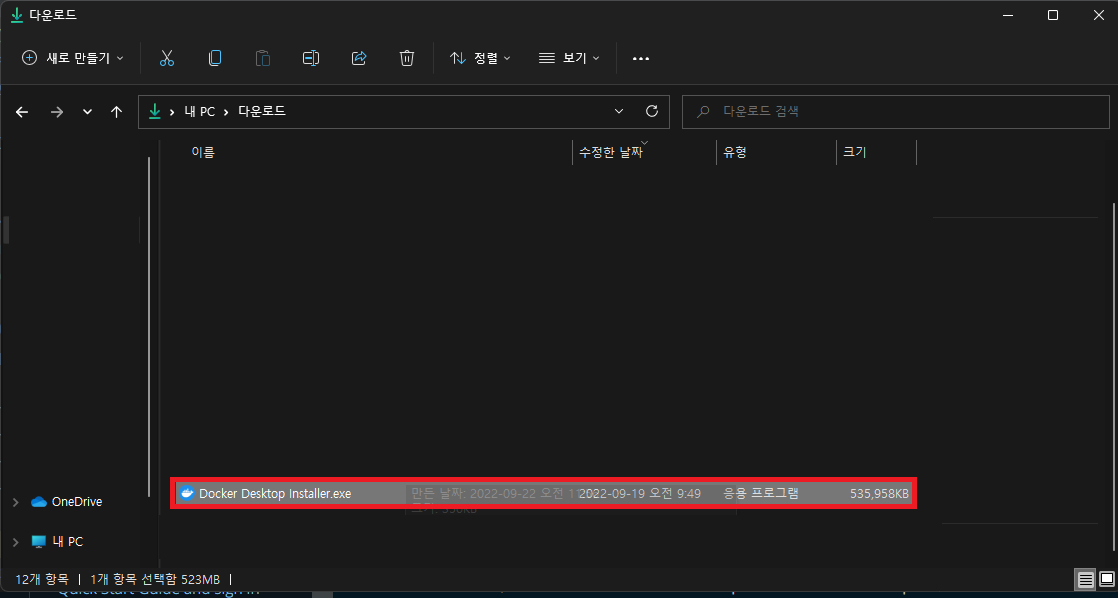This screenshot has width=1118, height=598.
Task: Go forward with the right arrow
Action: tap(57, 112)
